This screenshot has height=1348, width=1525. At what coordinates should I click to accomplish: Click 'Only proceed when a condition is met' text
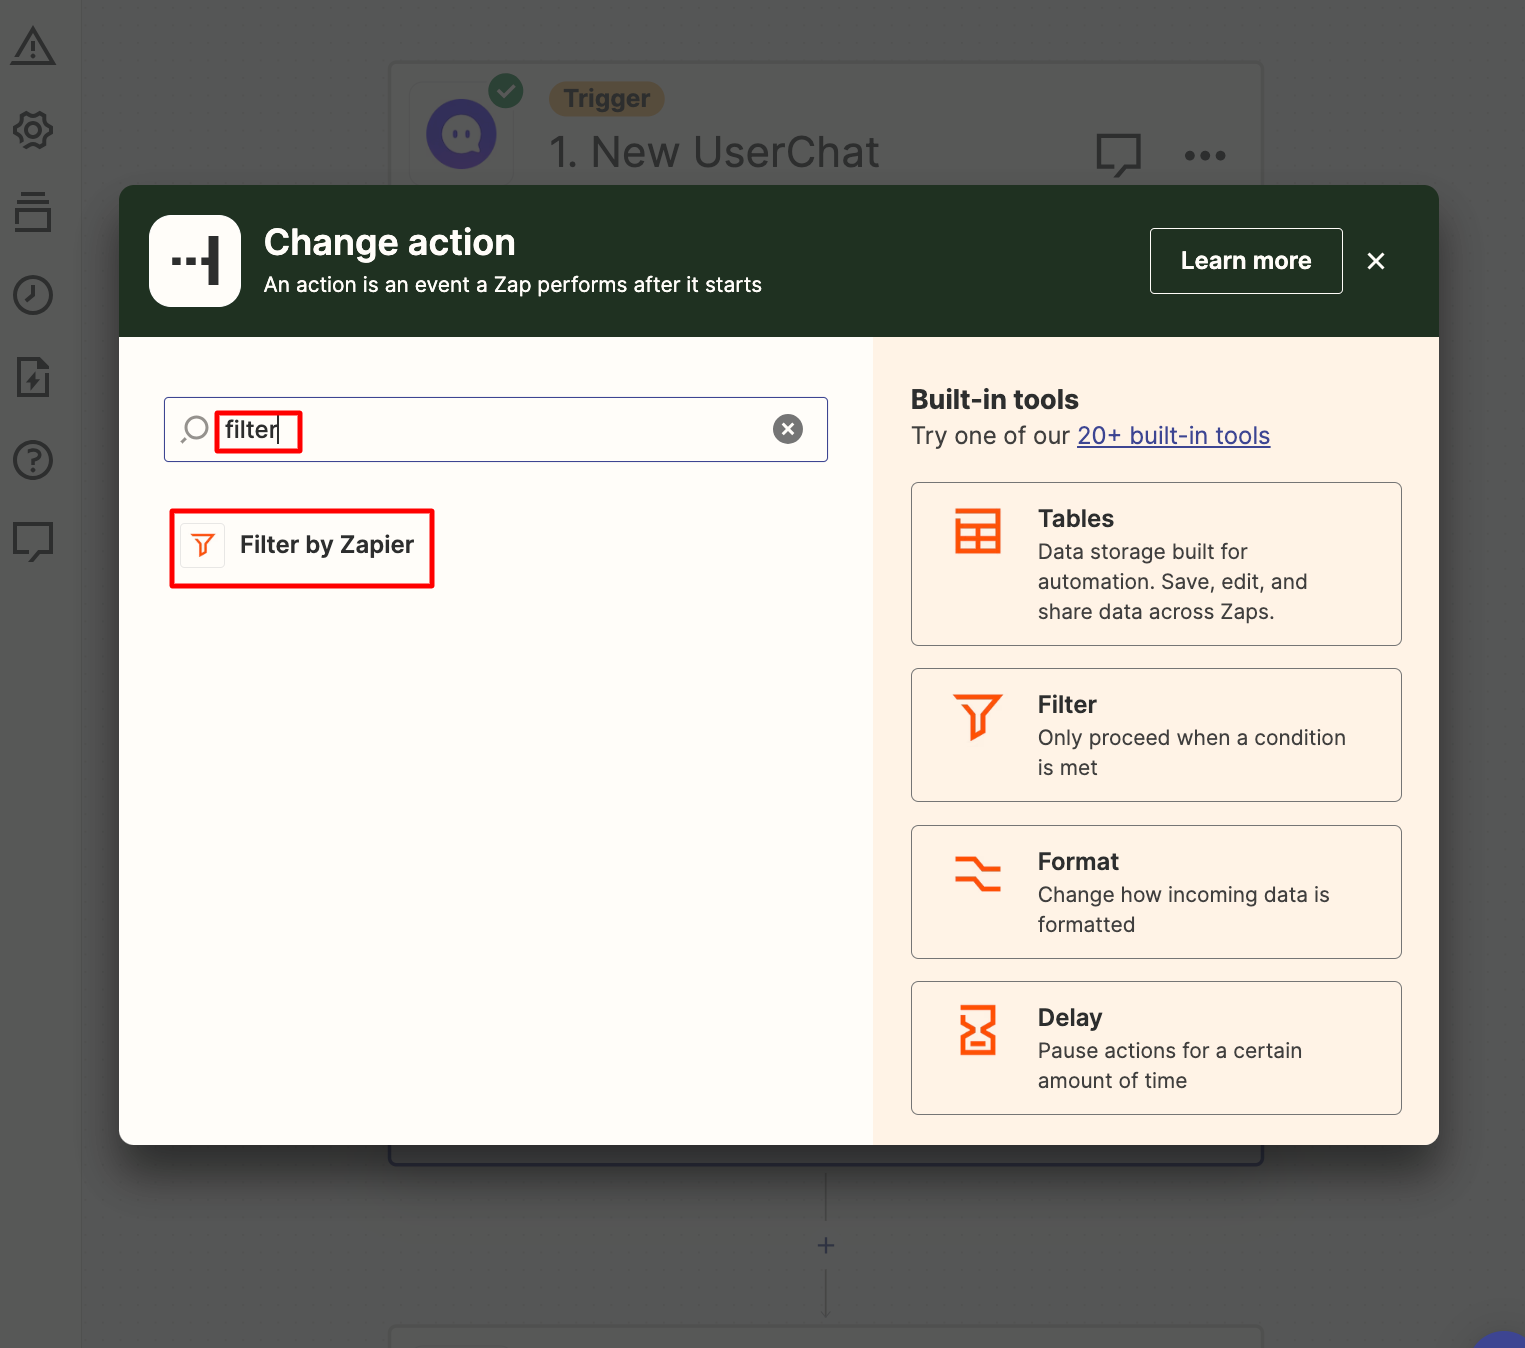click(x=1192, y=753)
